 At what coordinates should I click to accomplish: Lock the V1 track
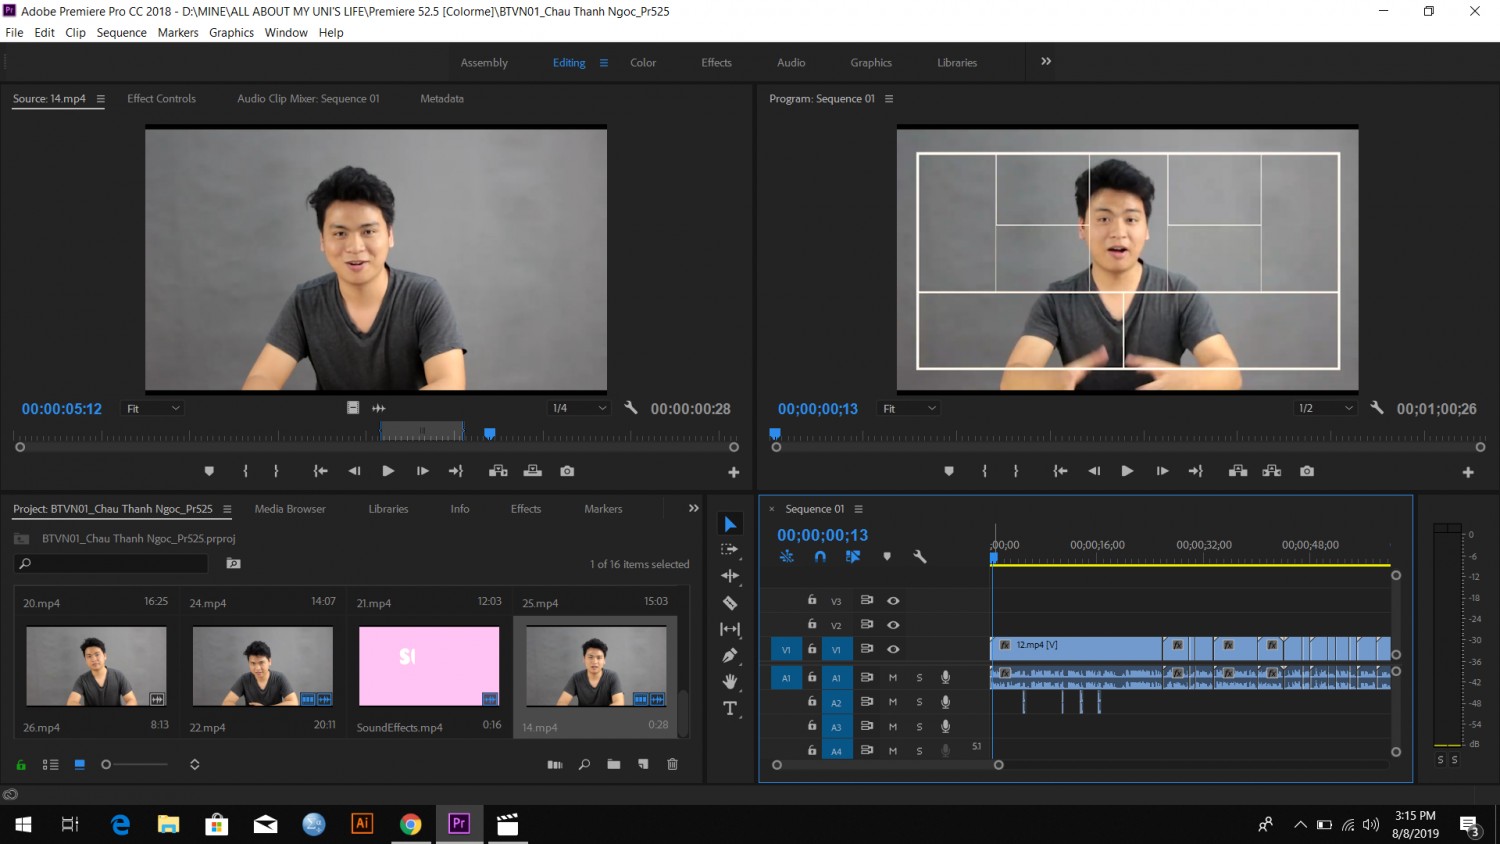(812, 649)
